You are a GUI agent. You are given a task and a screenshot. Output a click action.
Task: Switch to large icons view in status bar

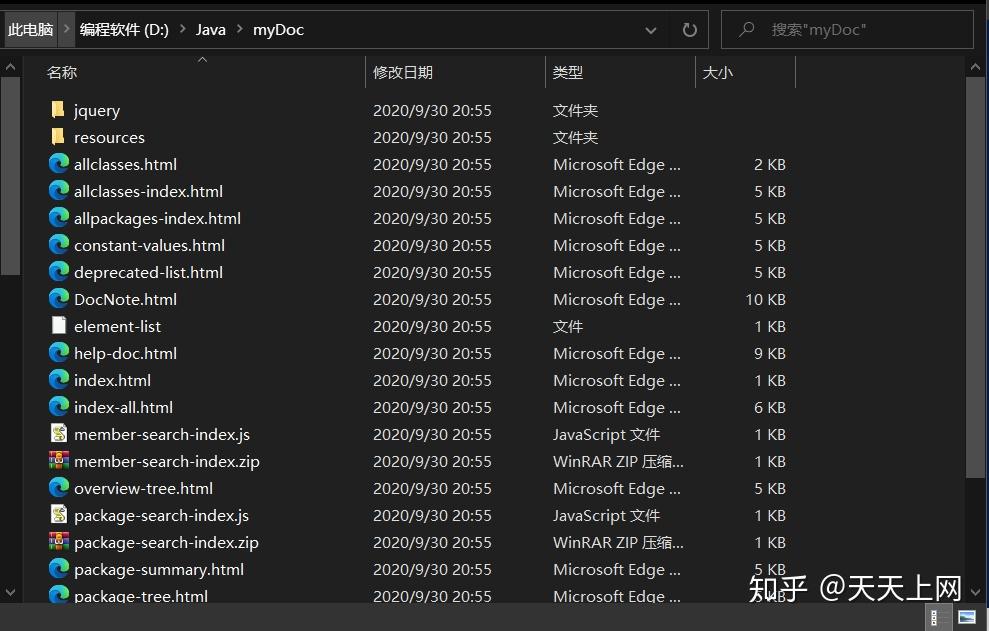[x=967, y=617]
